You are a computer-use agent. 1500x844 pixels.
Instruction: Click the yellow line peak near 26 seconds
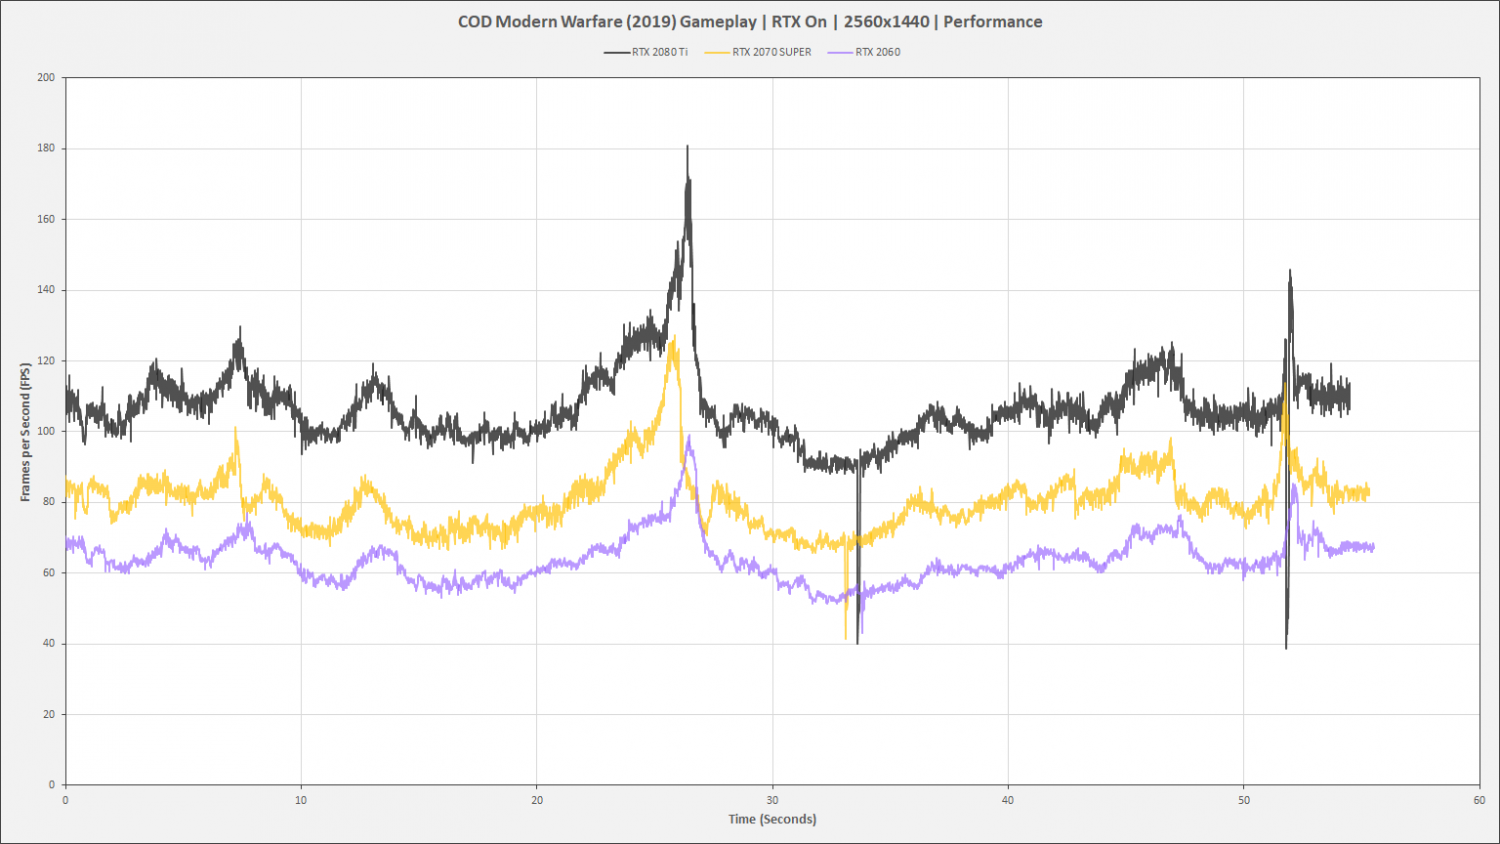pyautogui.click(x=674, y=338)
